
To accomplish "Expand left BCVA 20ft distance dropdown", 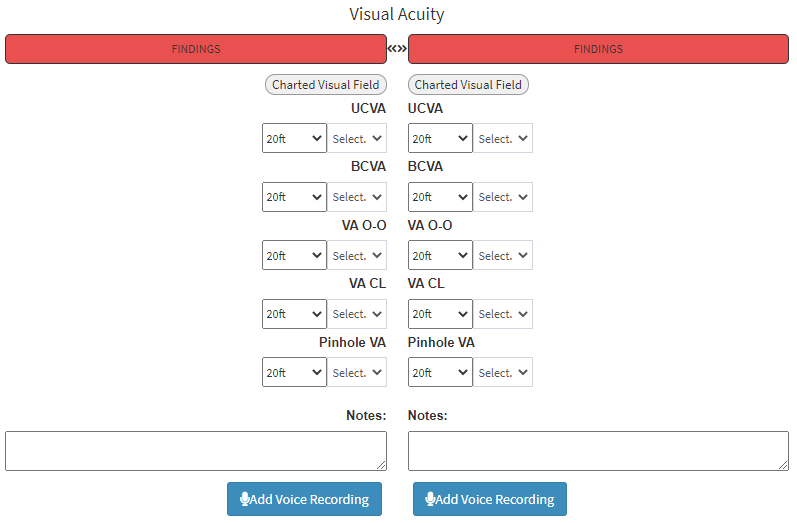I will point(294,197).
